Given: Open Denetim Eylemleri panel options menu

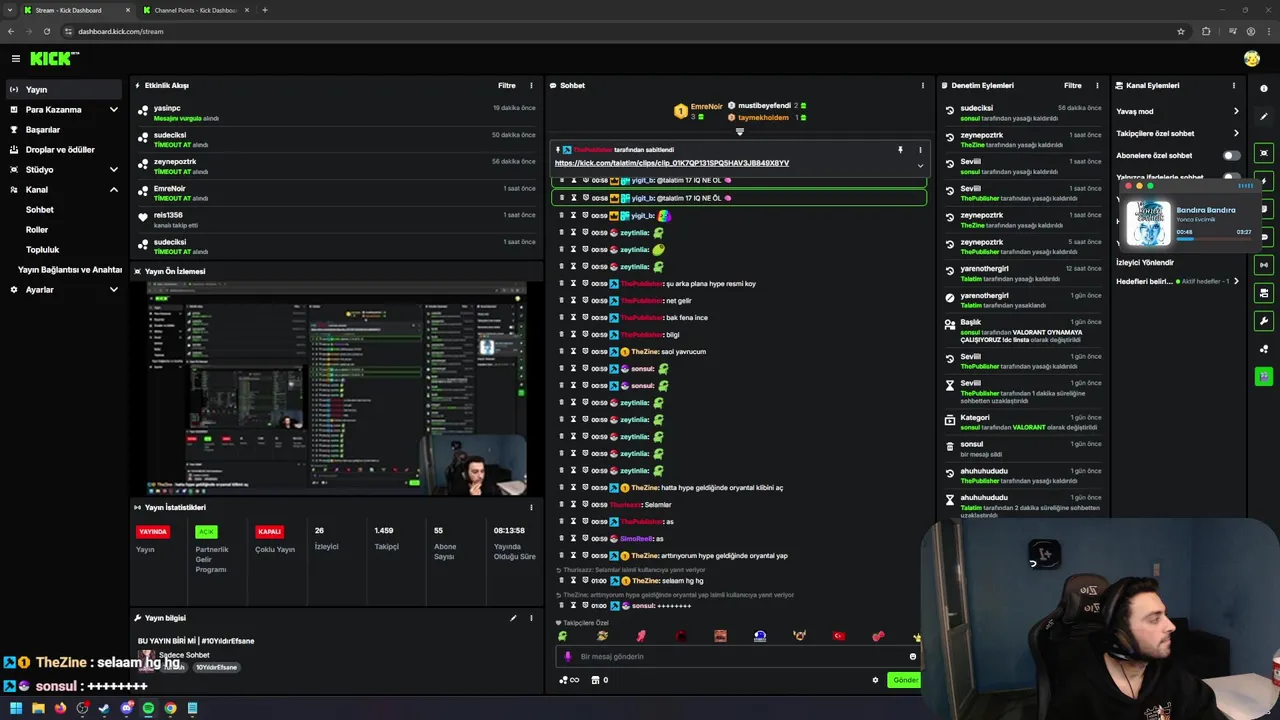Looking at the screenshot, I should coord(1097,85).
